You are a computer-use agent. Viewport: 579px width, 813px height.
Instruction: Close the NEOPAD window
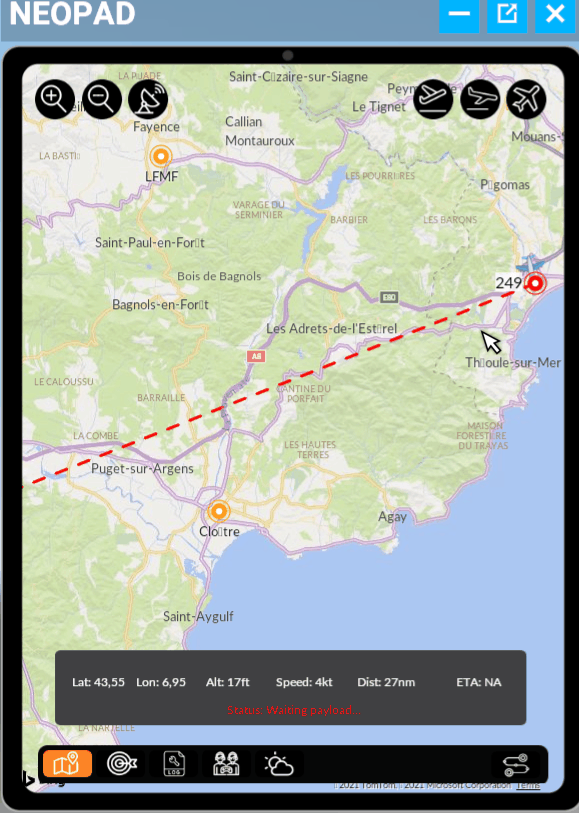tap(555, 15)
